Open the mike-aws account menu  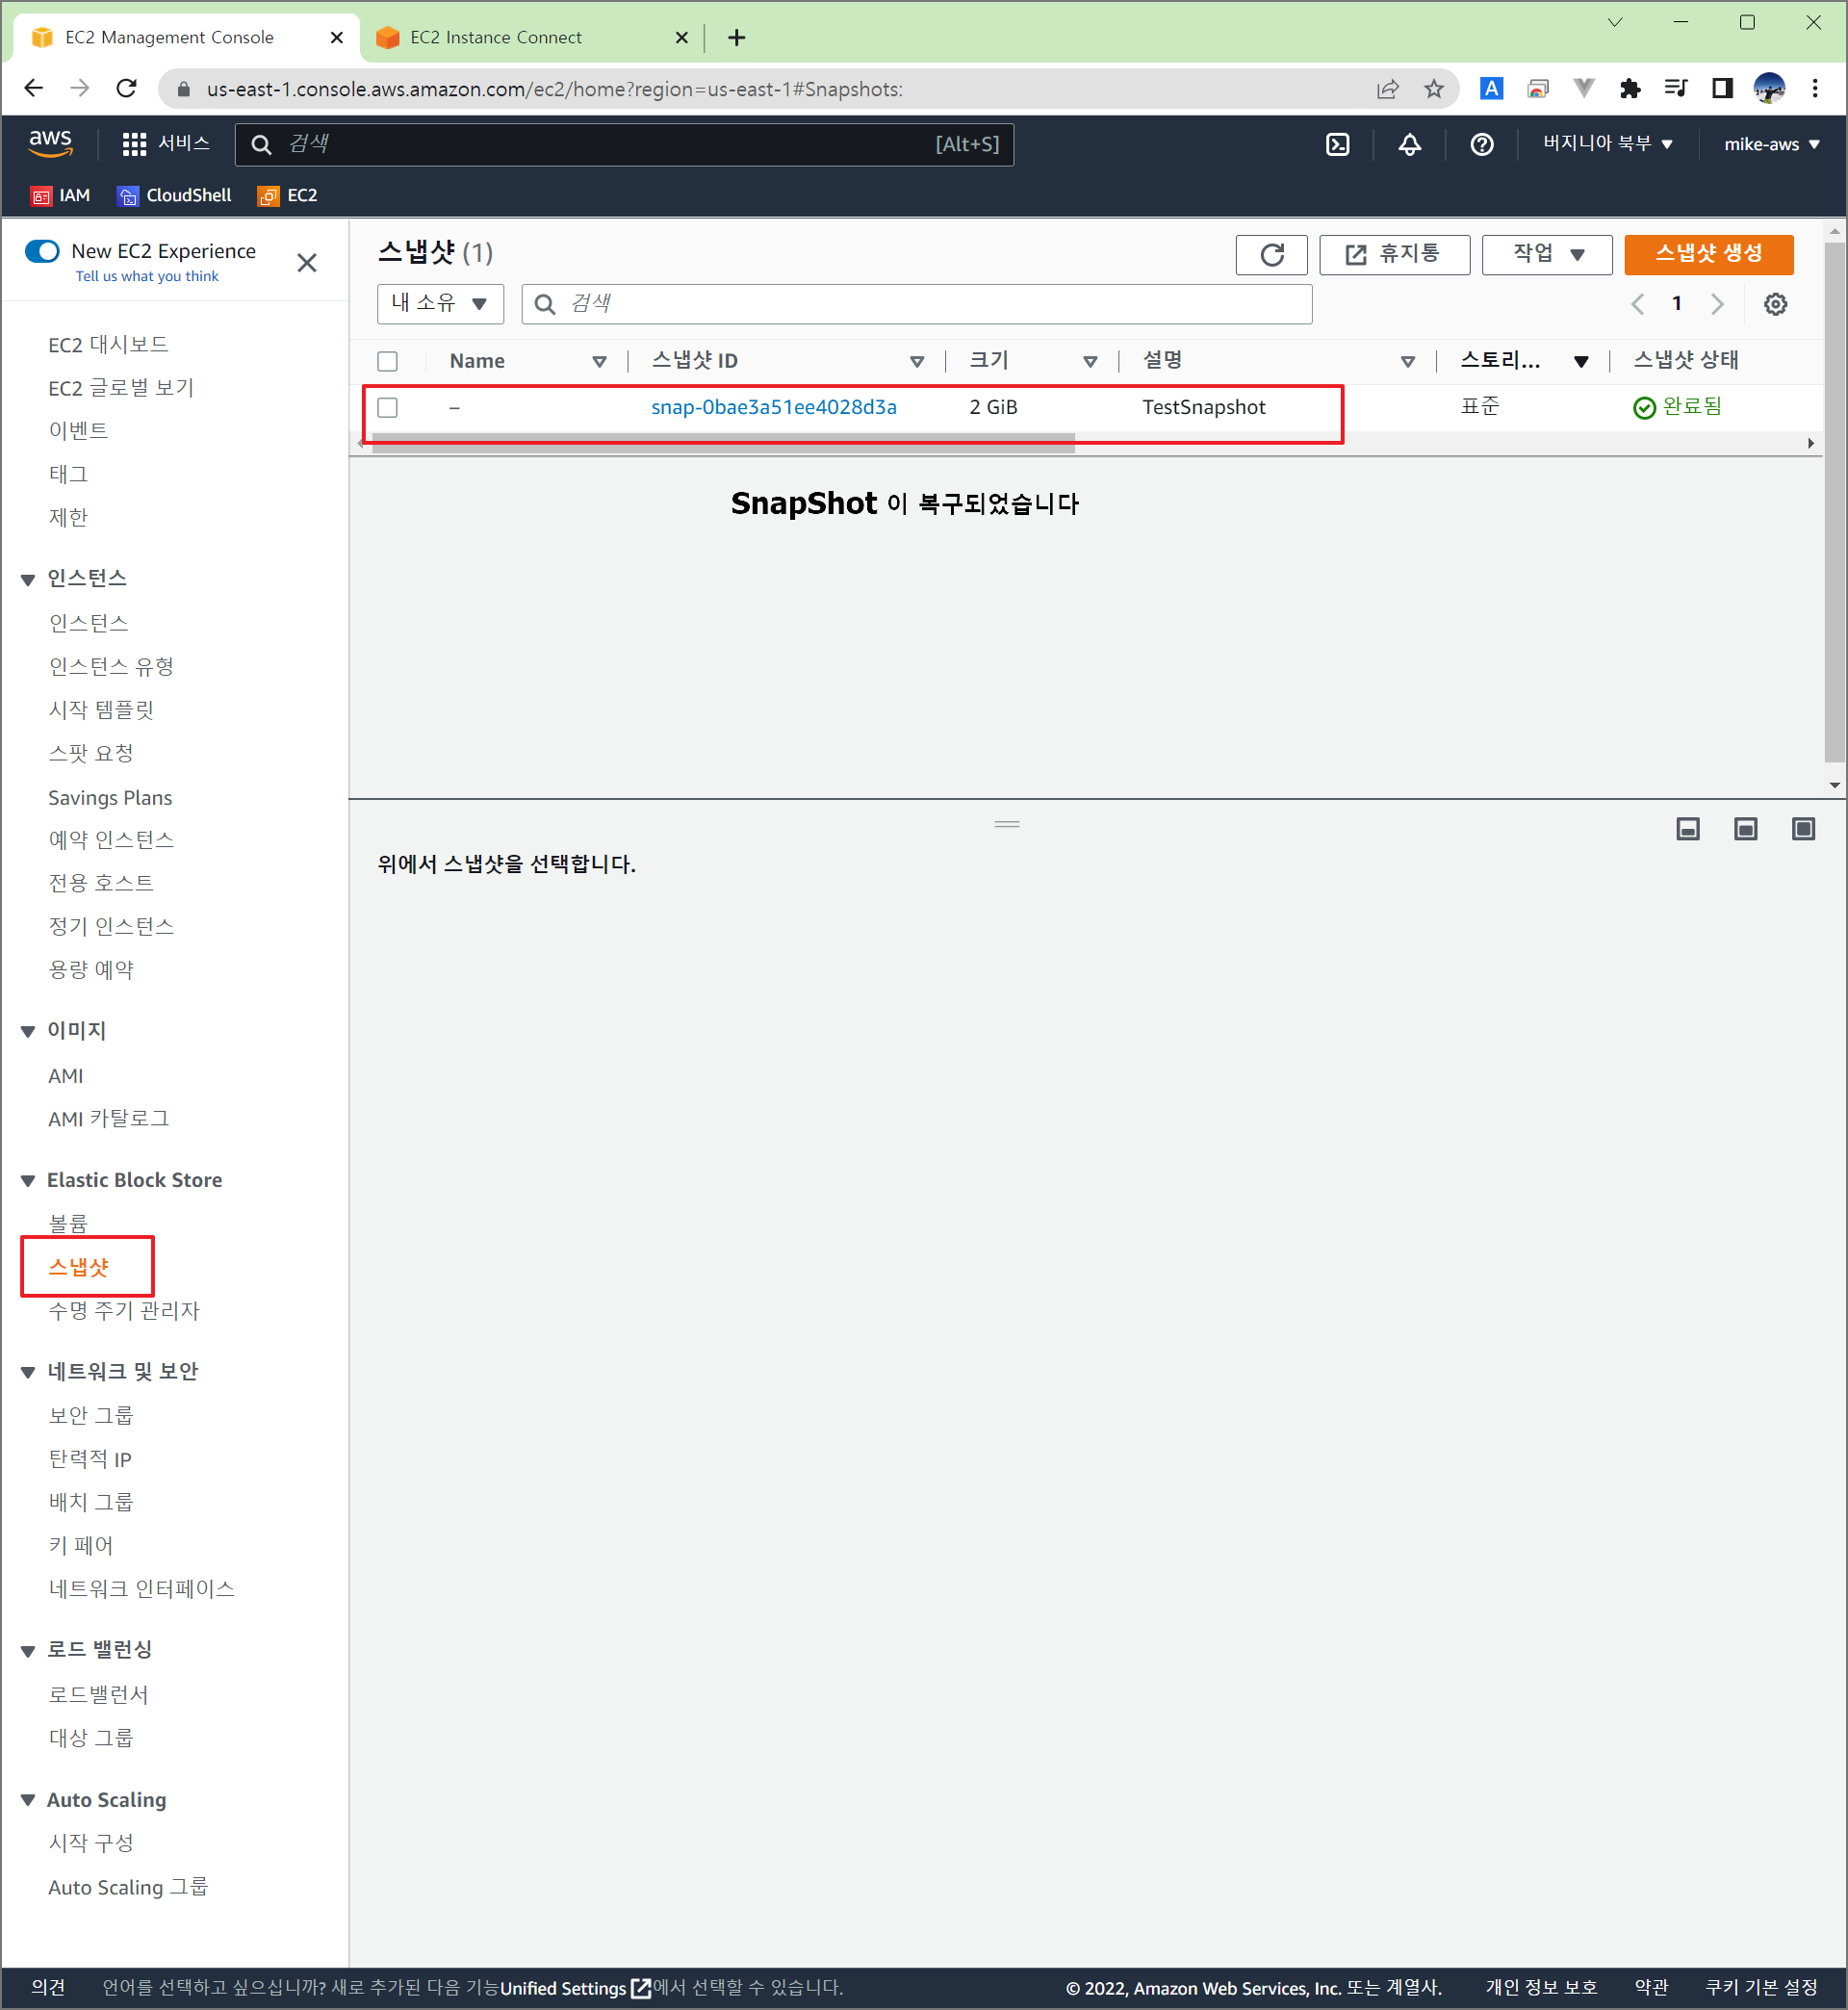click(x=1771, y=144)
